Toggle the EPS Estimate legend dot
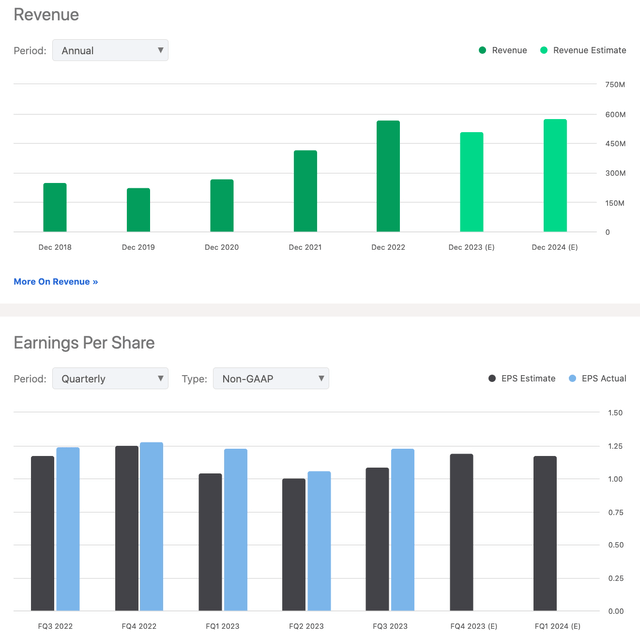The width and height of the screenshot is (640, 638). point(492,379)
